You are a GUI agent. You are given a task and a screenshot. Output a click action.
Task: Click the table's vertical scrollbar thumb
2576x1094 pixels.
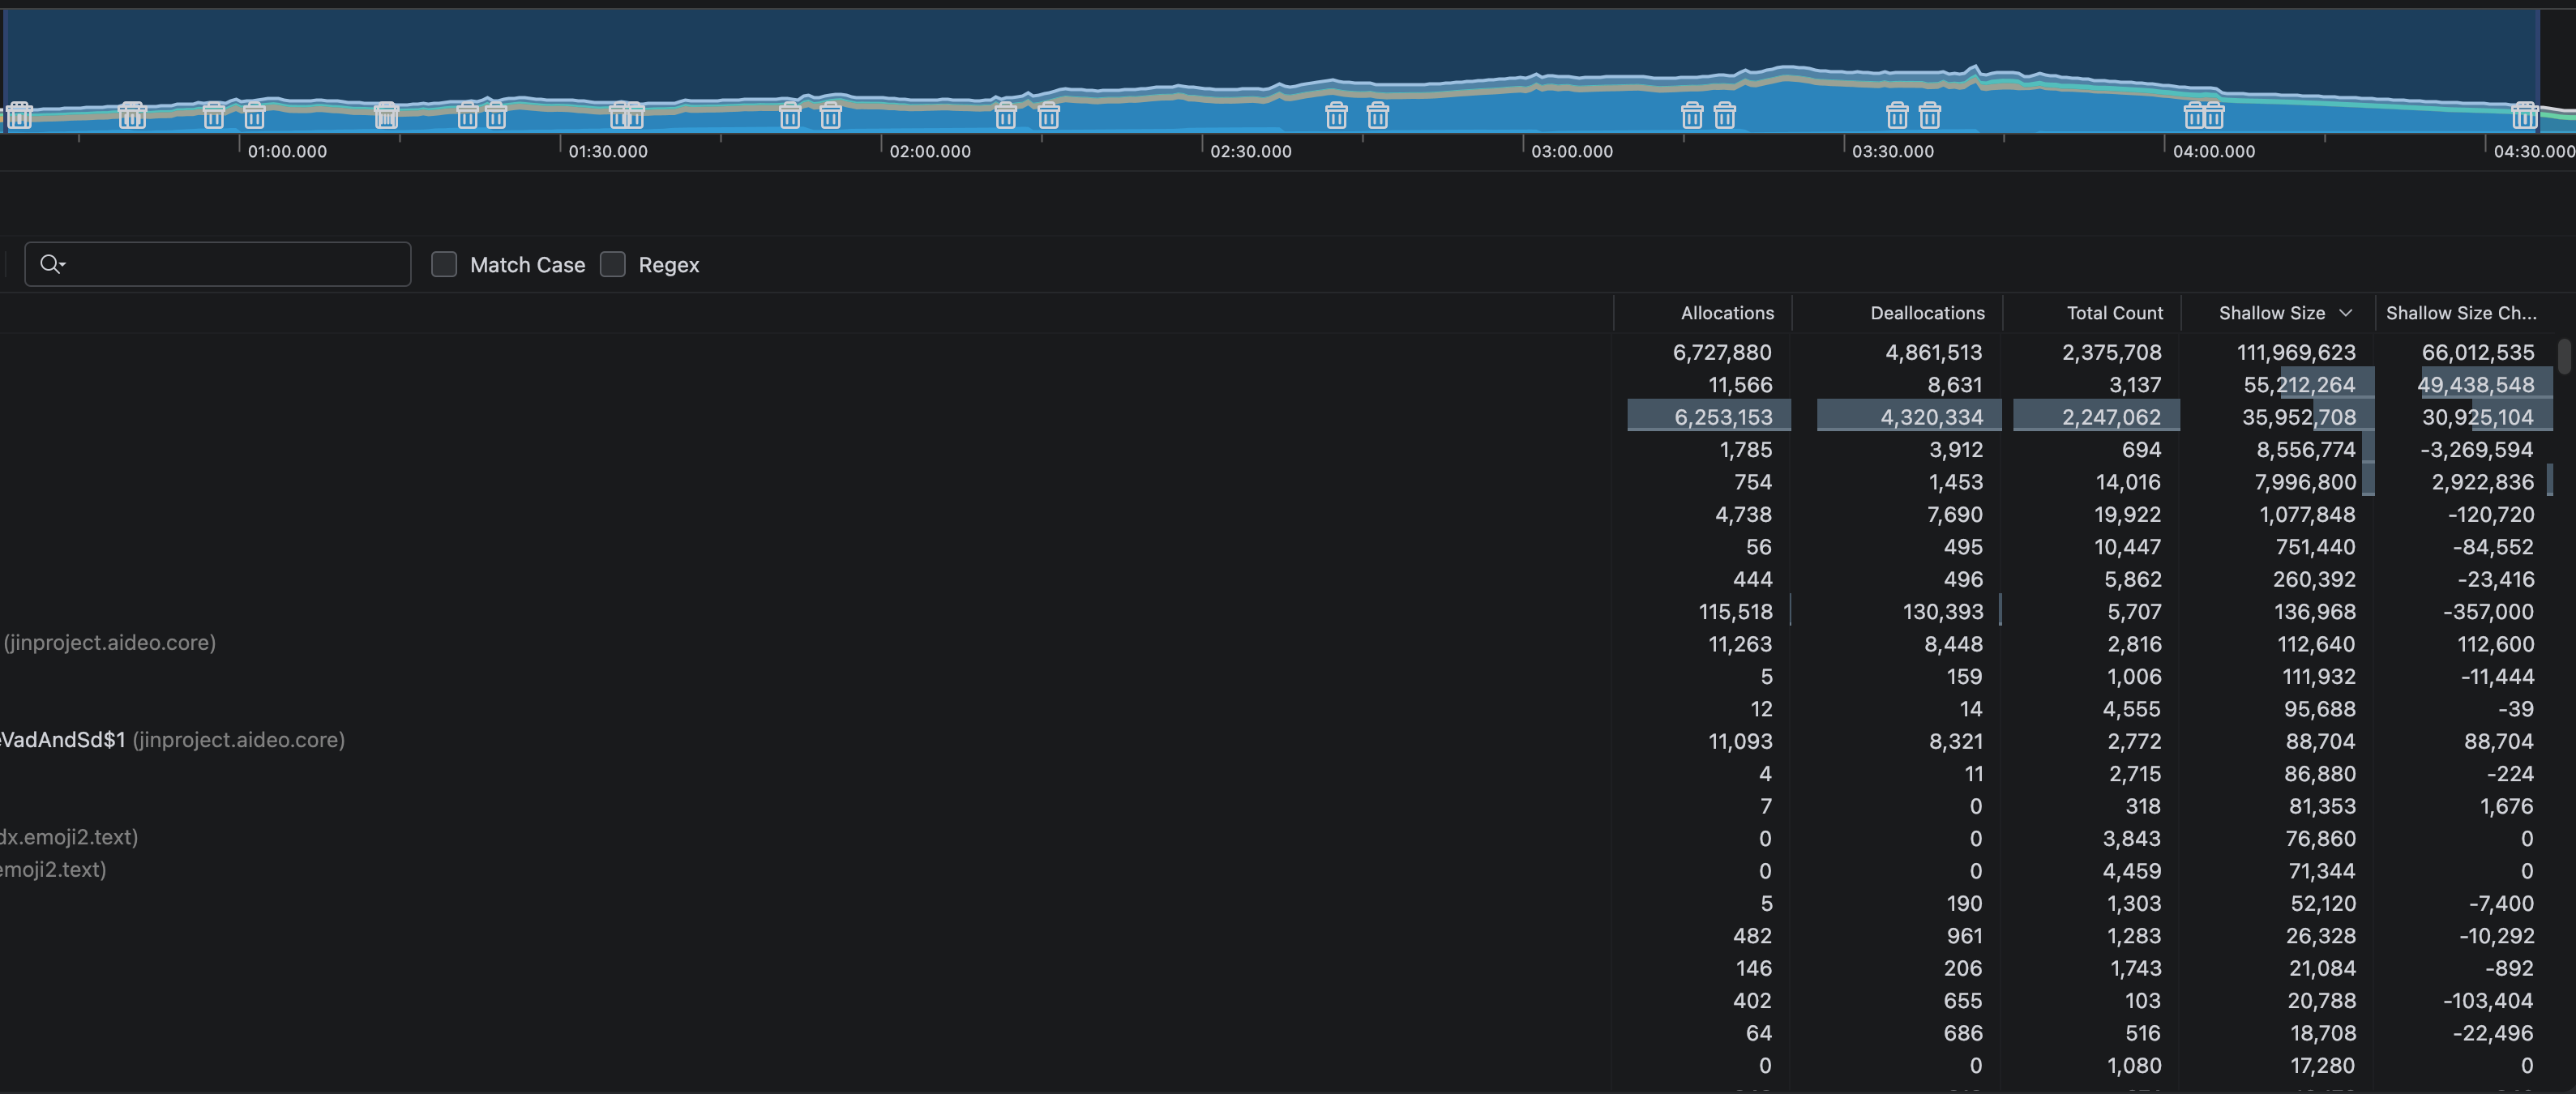[2563, 356]
